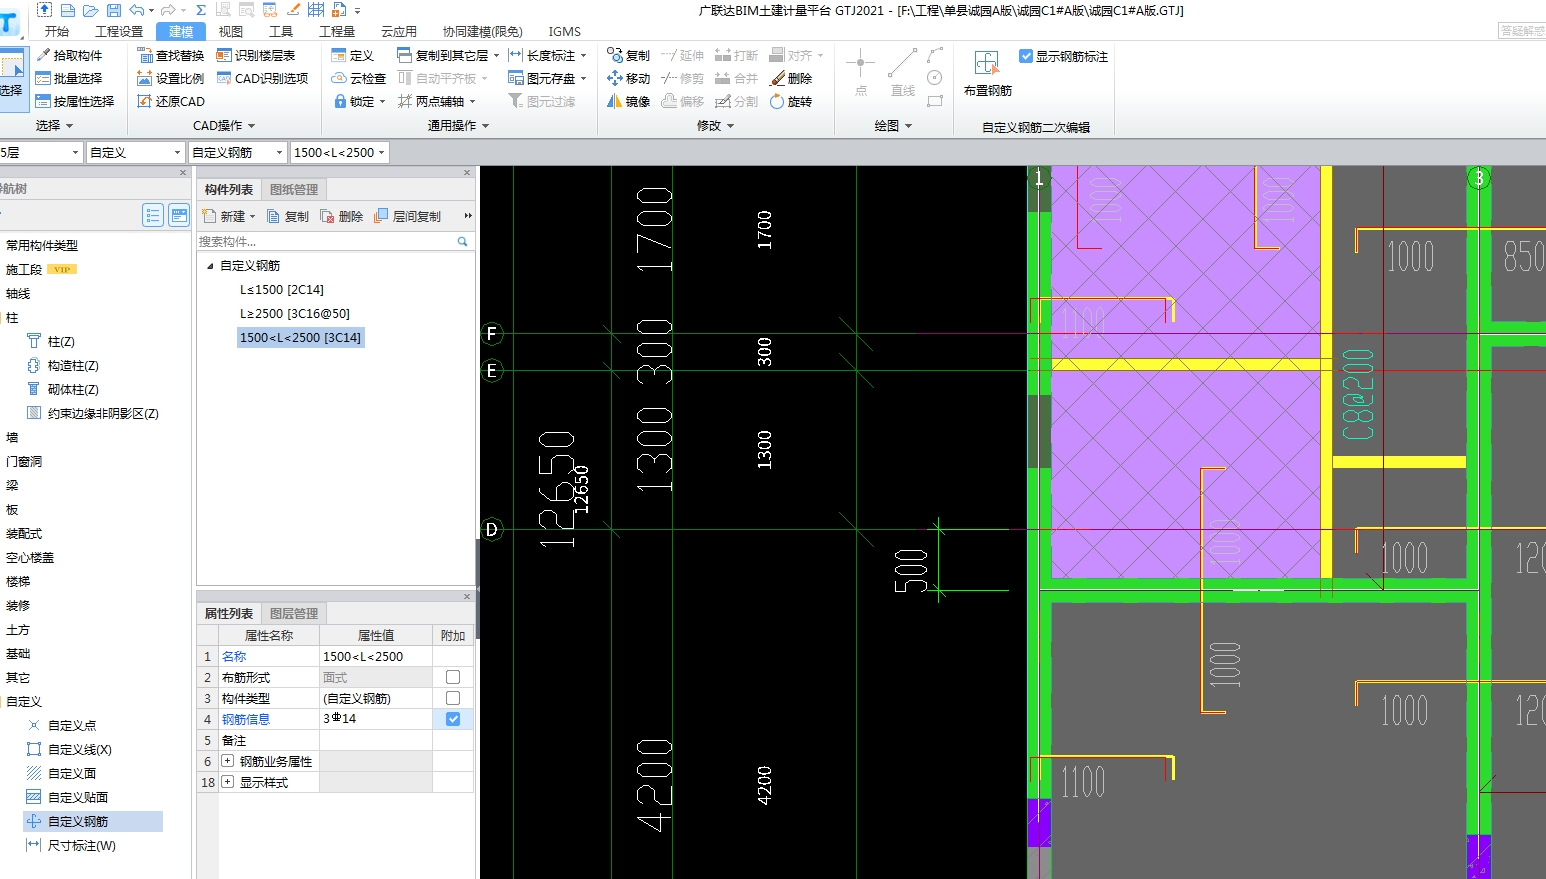The height and width of the screenshot is (879, 1546).
Task: Toggle 附加 checkbox for 布筋形式 row
Action: [x=453, y=677]
